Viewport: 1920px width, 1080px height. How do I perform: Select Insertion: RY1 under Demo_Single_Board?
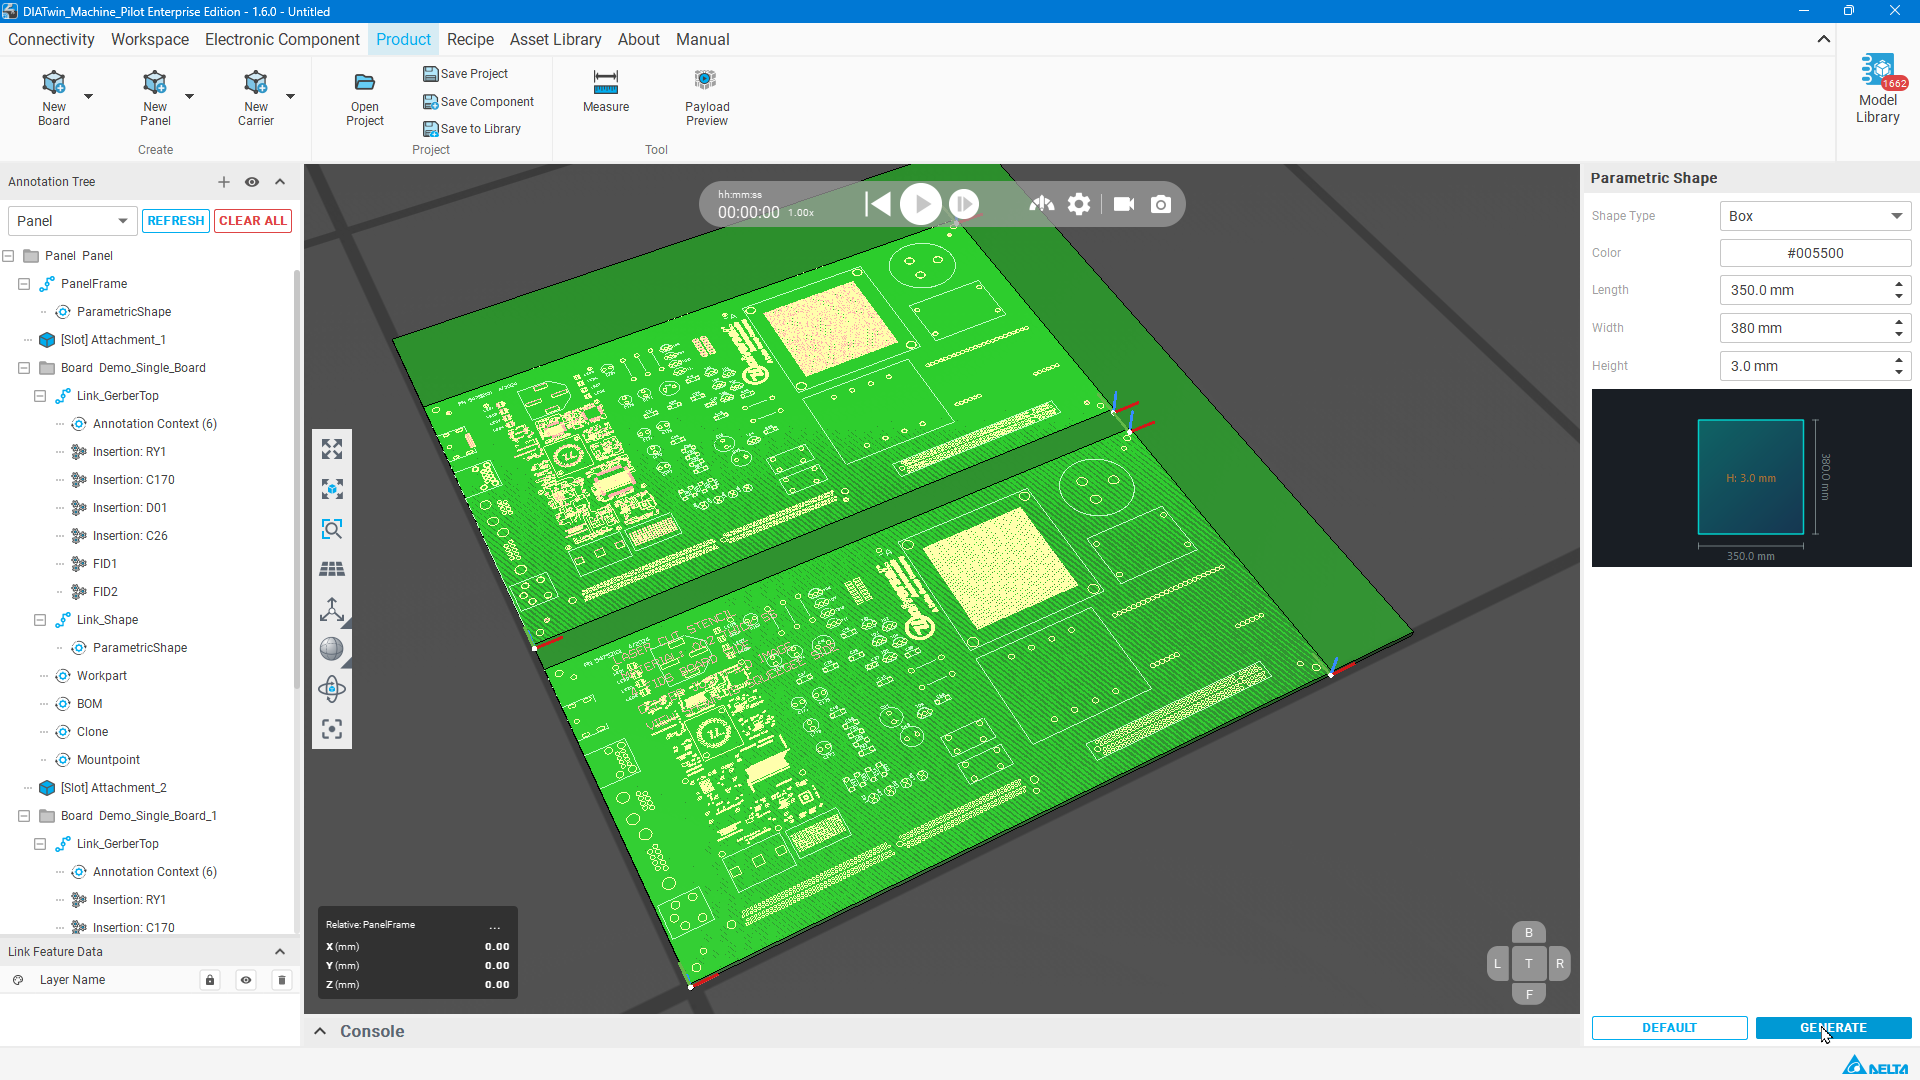129,452
